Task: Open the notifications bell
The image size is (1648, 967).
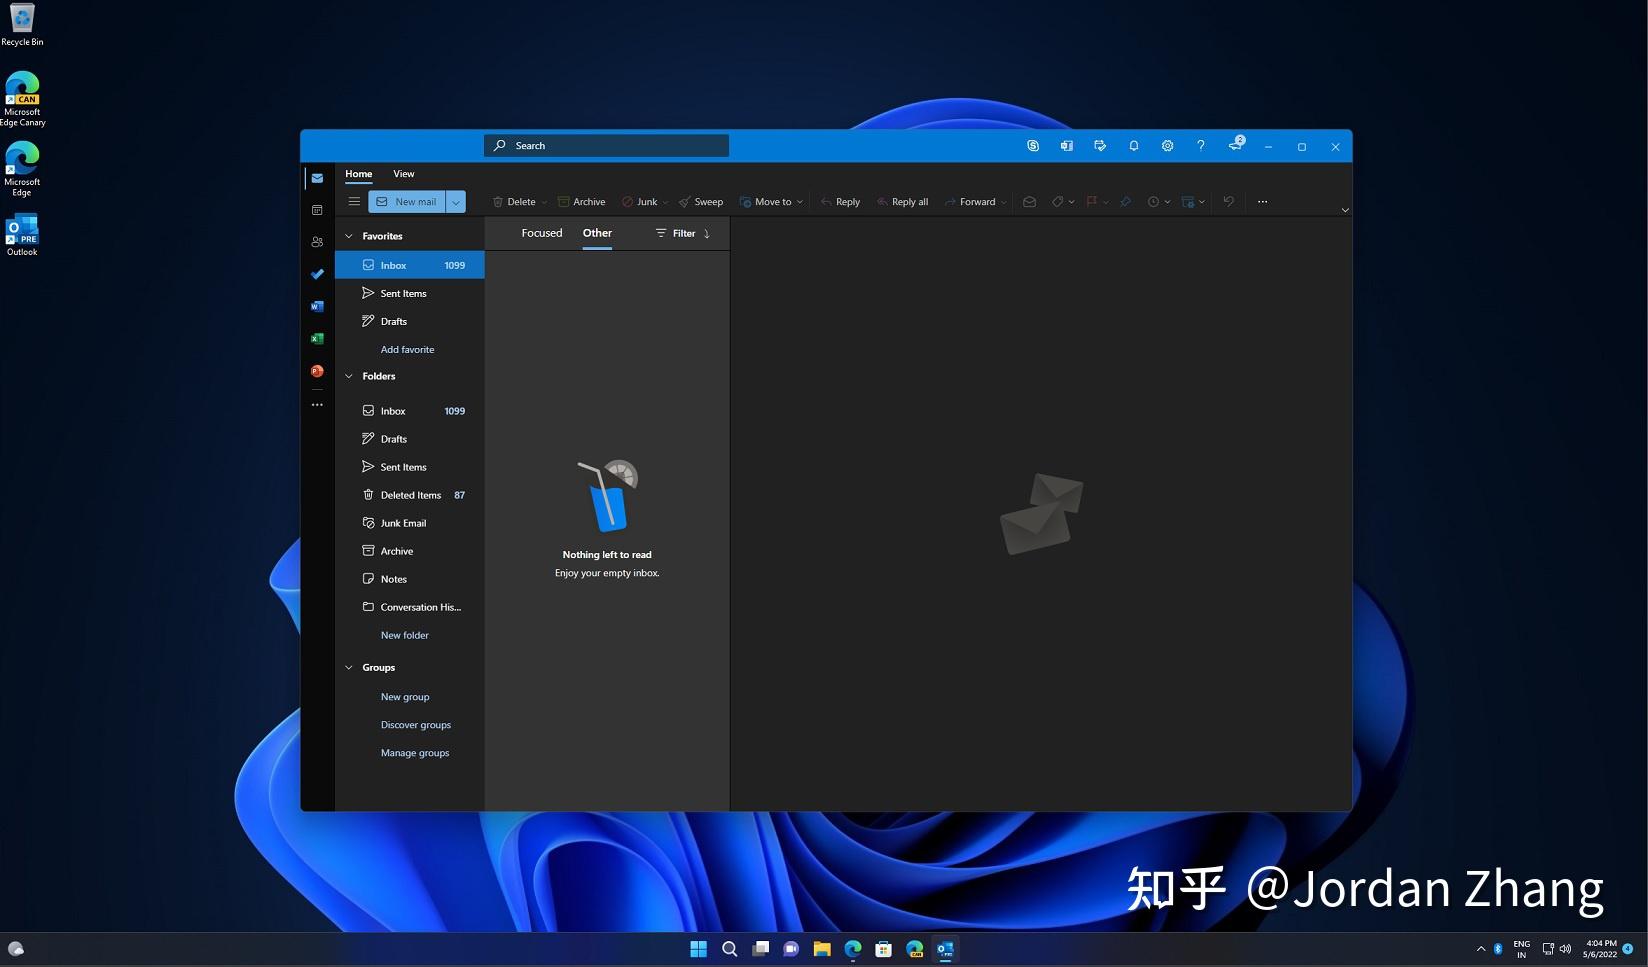Action: 1134,146
